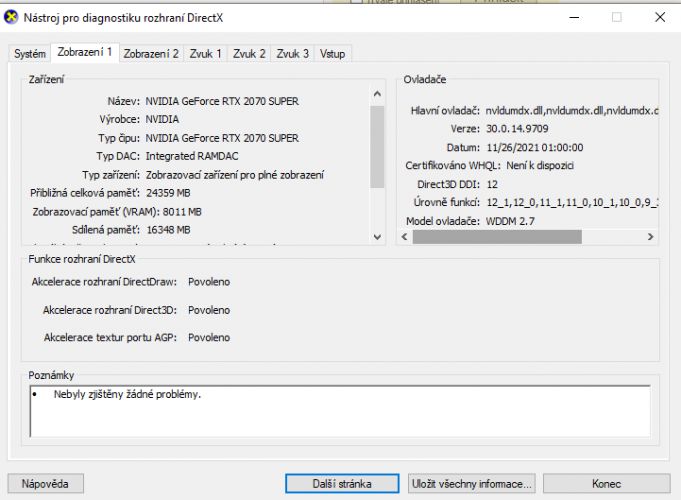Image resolution: width=681 pixels, height=500 pixels.
Task: Click the Poznámky notes text box
Action: [x=340, y=411]
